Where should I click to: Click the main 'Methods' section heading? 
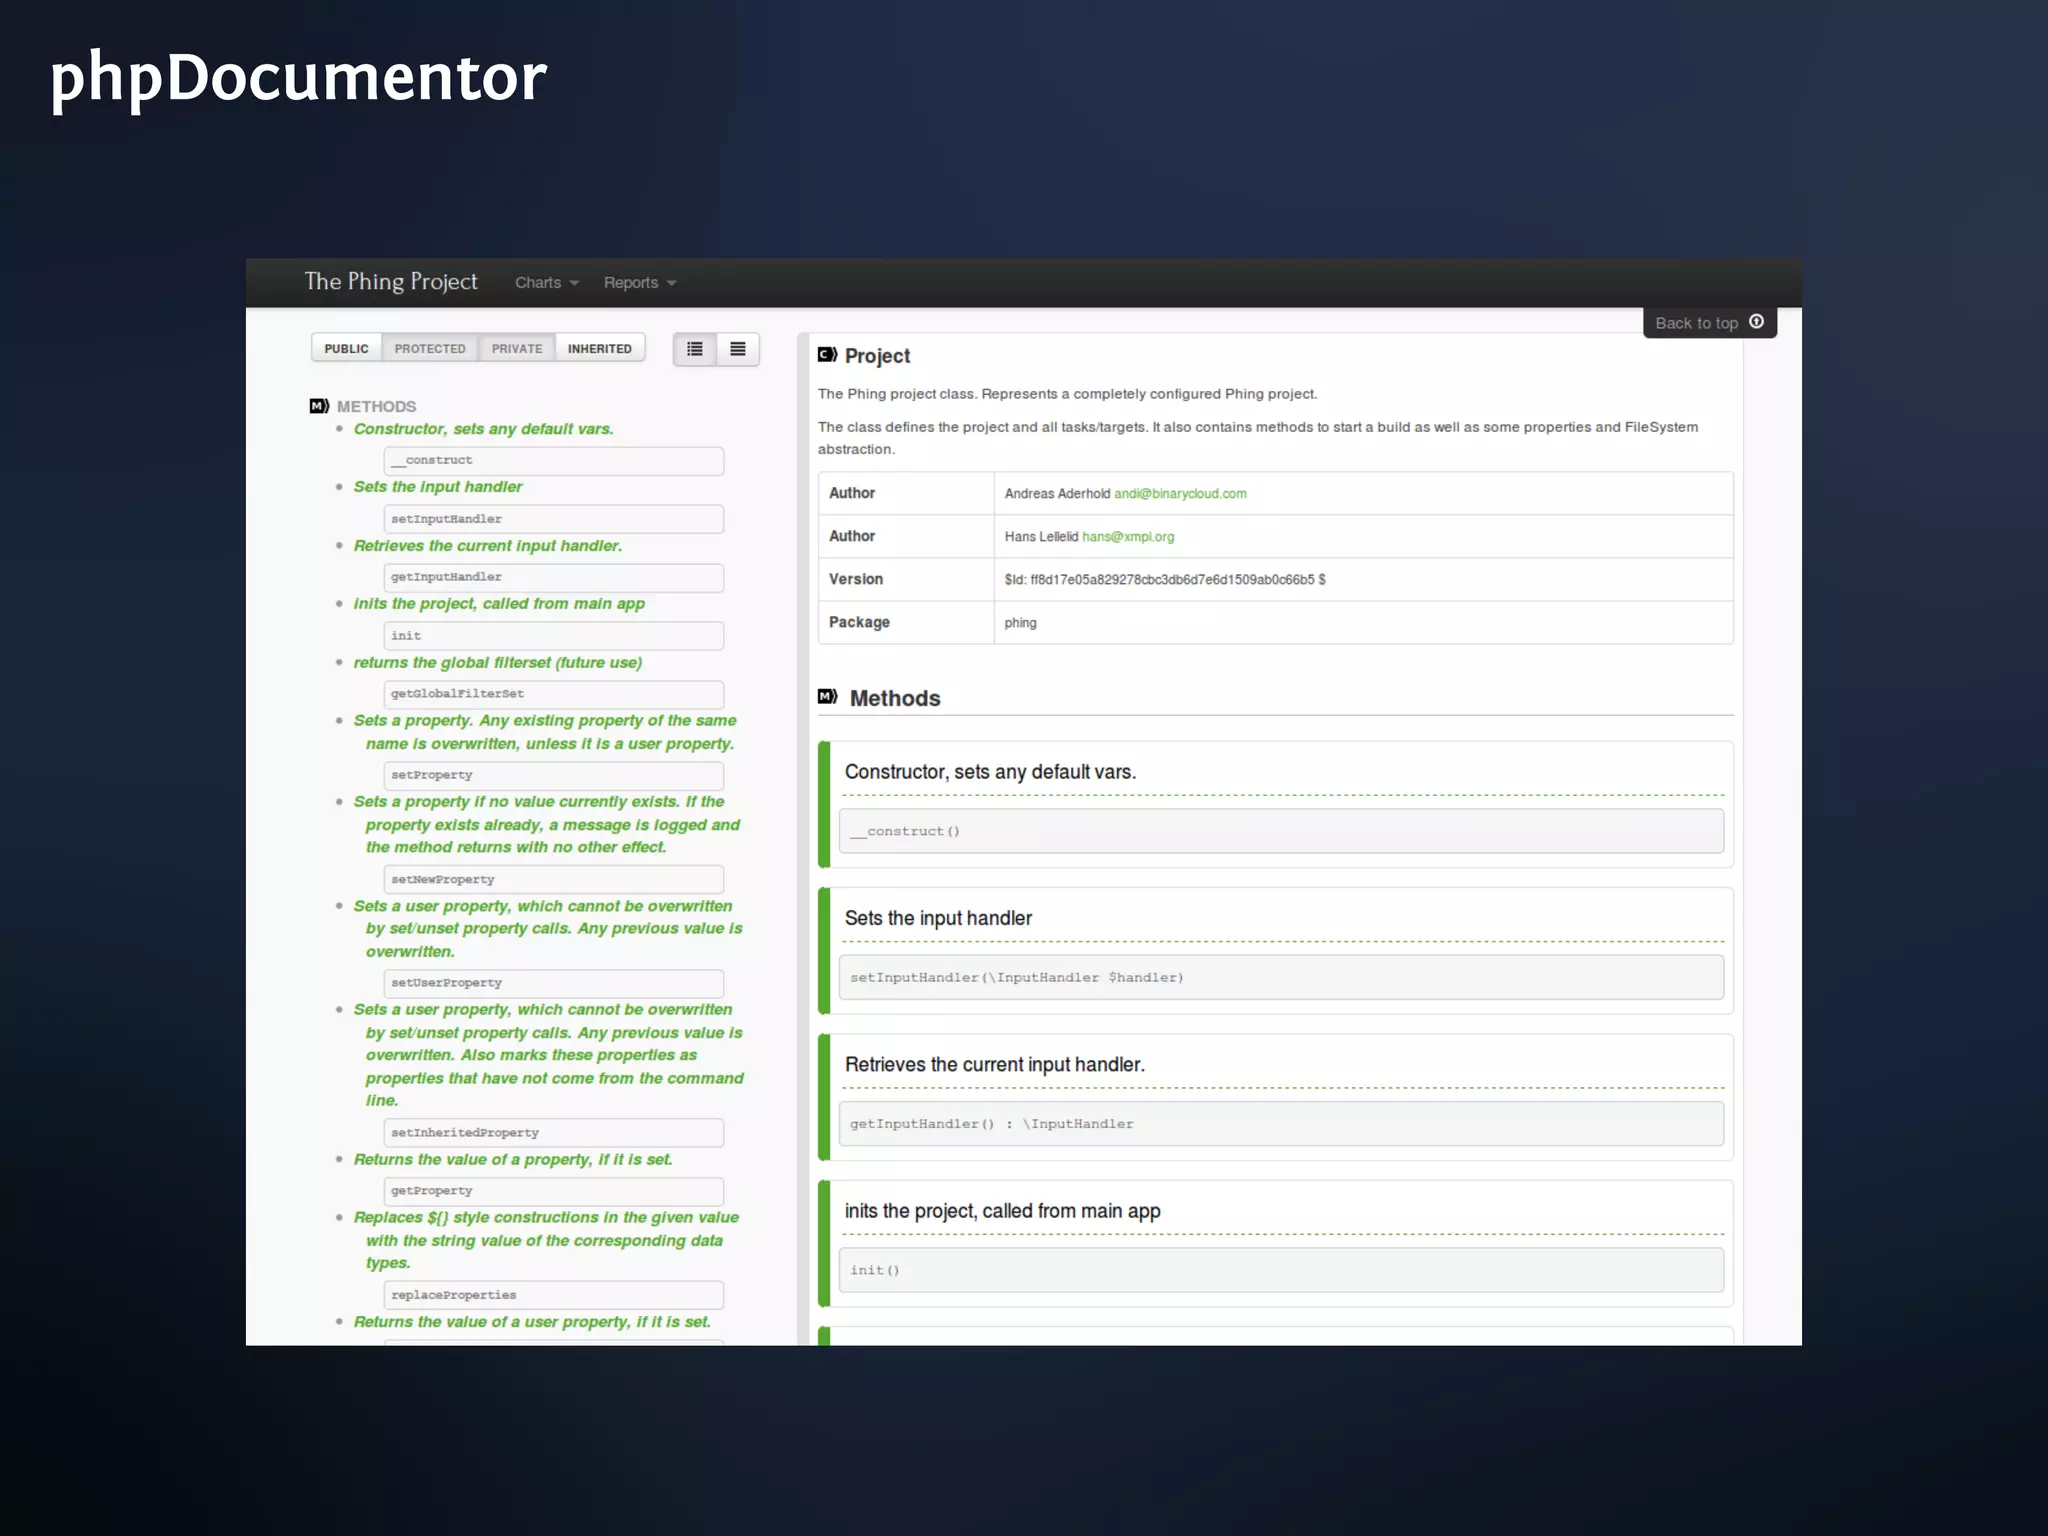895,698
